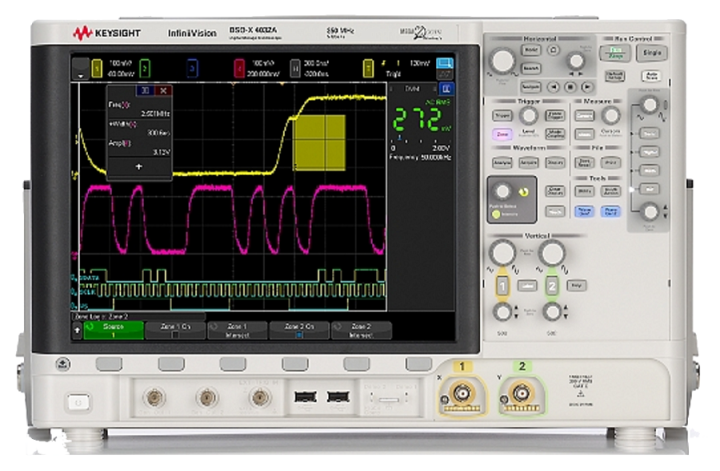Click the power button on front panel
720x471 pixels.
pyautogui.click(x=79, y=403)
